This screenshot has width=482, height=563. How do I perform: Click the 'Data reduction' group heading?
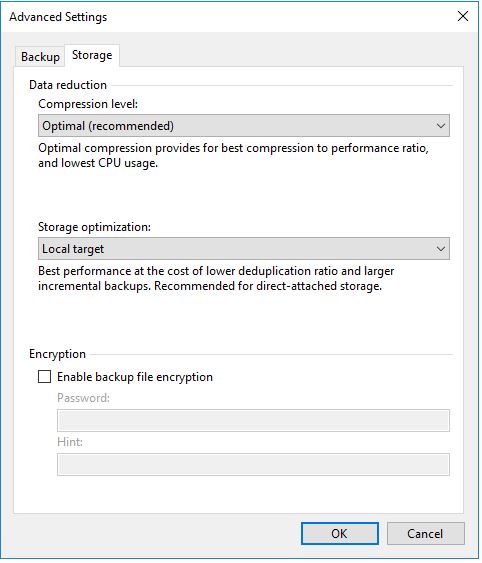tap(68, 85)
